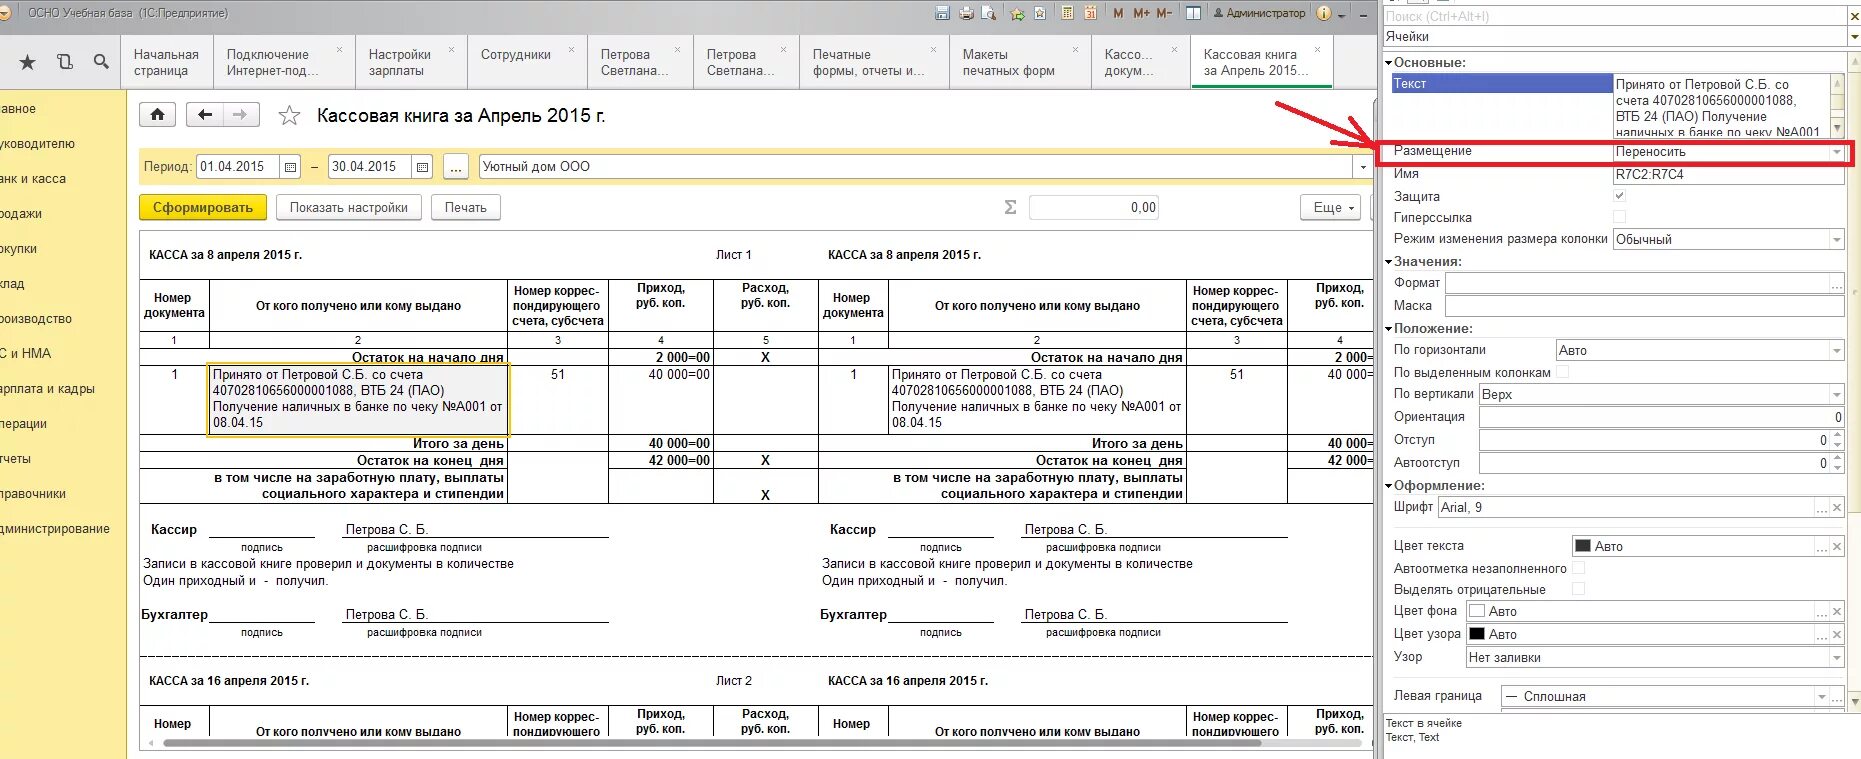Enable the Выделять отрицательные checkbox
The height and width of the screenshot is (759, 1861).
(x=1579, y=589)
